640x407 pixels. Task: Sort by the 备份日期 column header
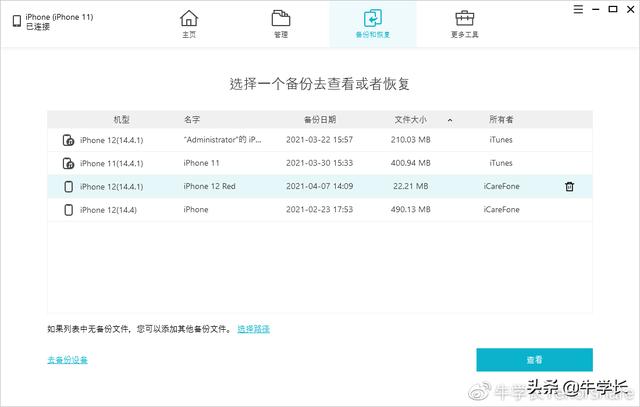tap(320, 120)
